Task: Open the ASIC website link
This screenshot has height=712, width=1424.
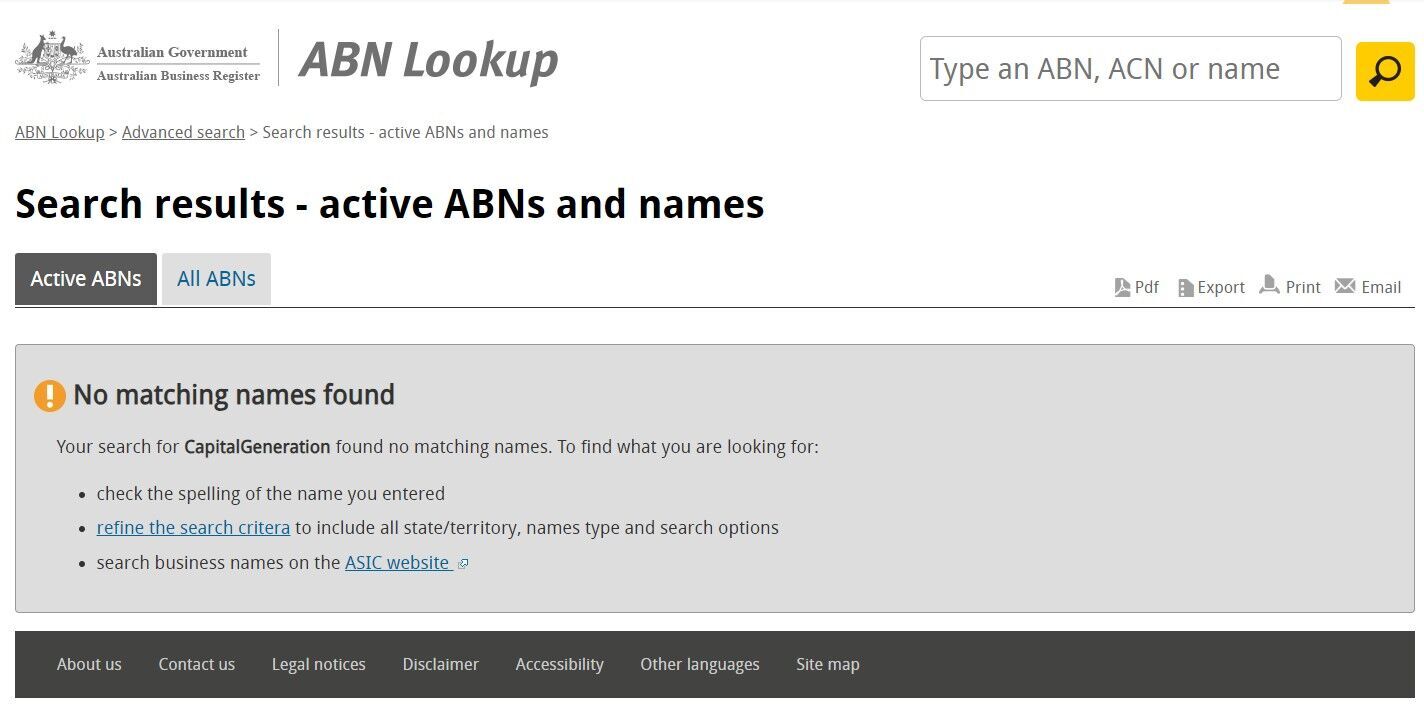Action: tap(397, 563)
